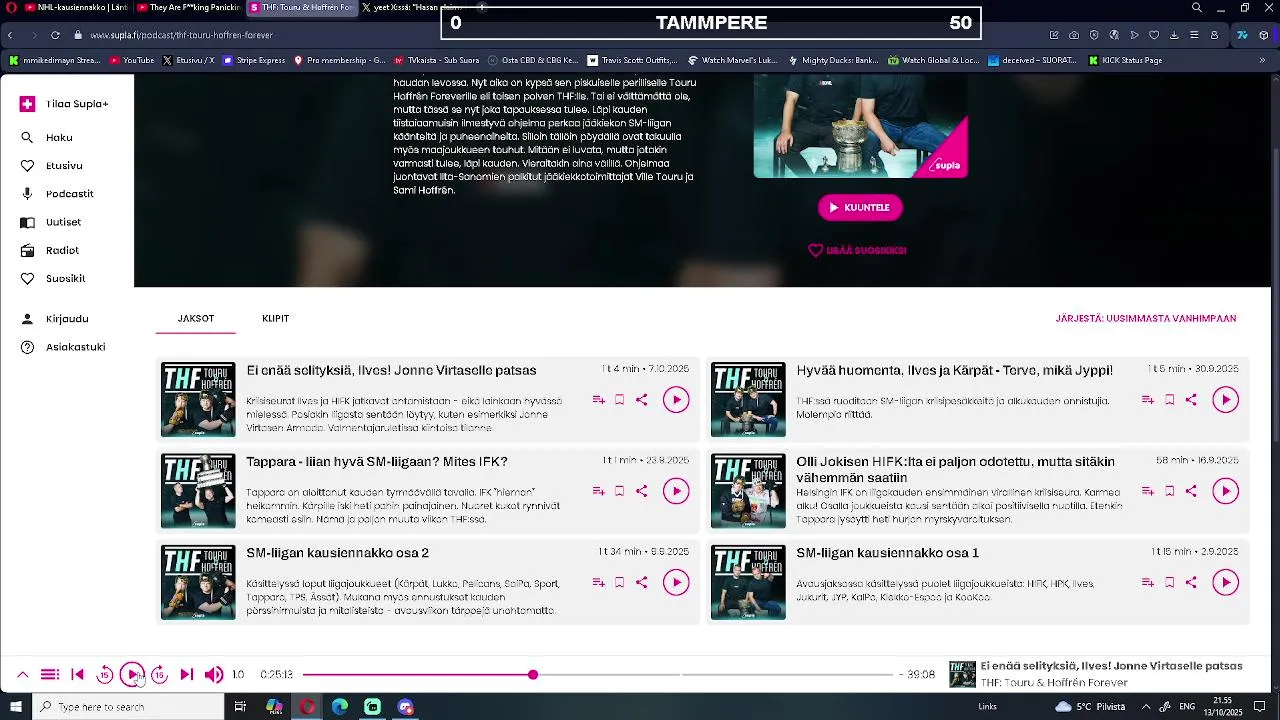The width and height of the screenshot is (1280, 720).
Task: Toggle play/pause in bottom player
Action: pyautogui.click(x=132, y=675)
